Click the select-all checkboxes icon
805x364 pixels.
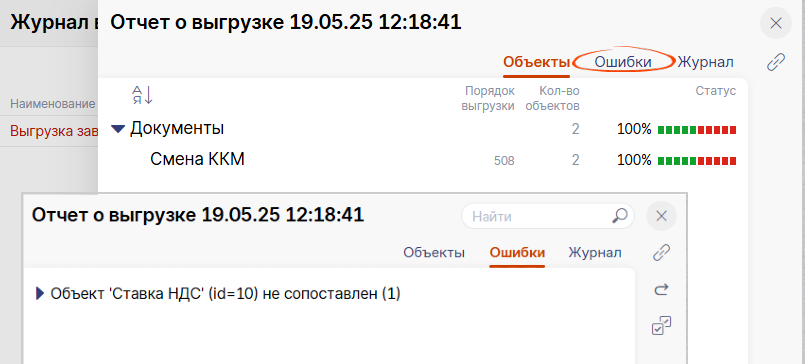coord(661,326)
